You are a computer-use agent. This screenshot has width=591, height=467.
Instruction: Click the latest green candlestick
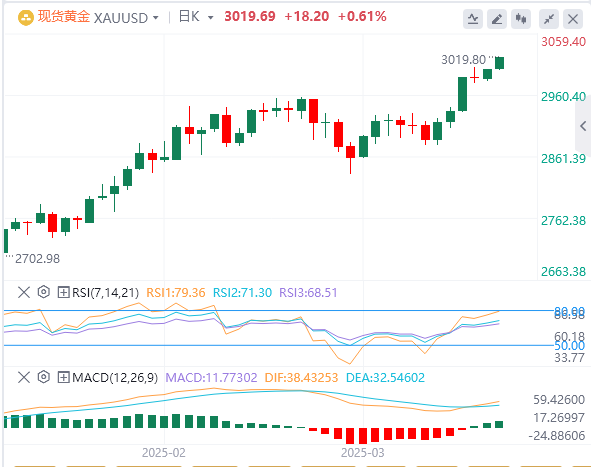click(499, 63)
